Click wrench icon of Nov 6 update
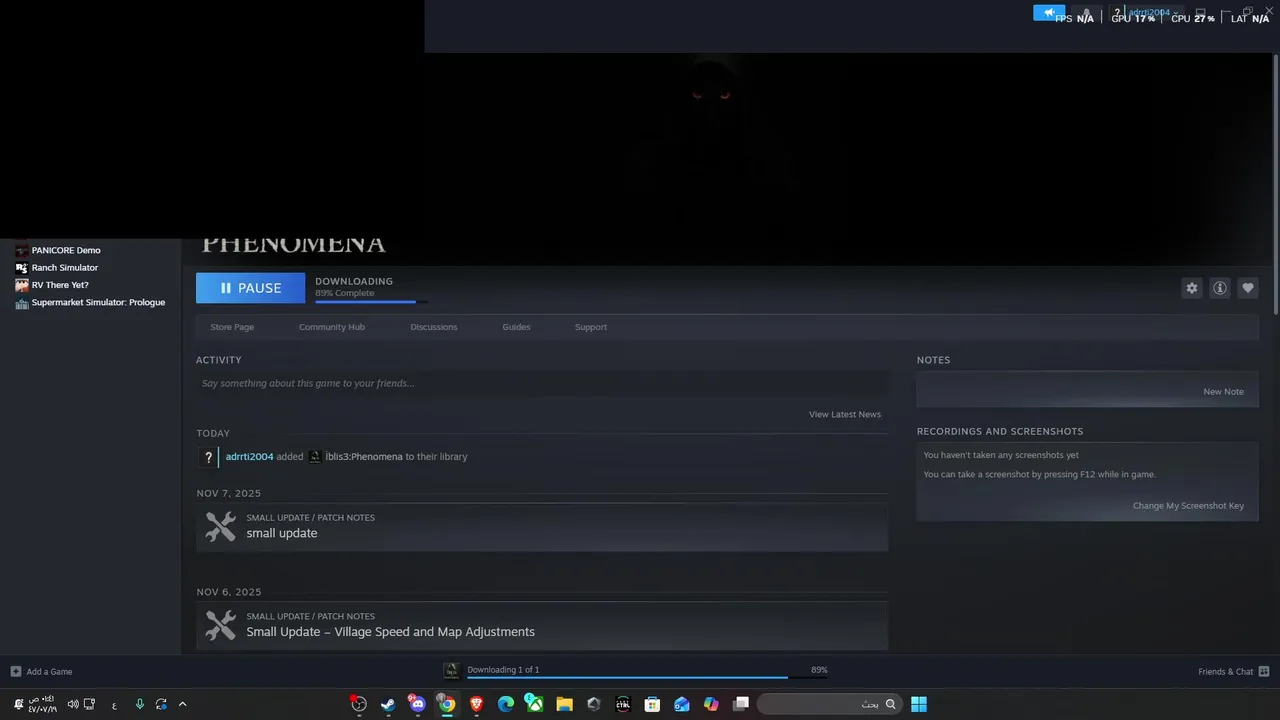 pyautogui.click(x=220, y=626)
